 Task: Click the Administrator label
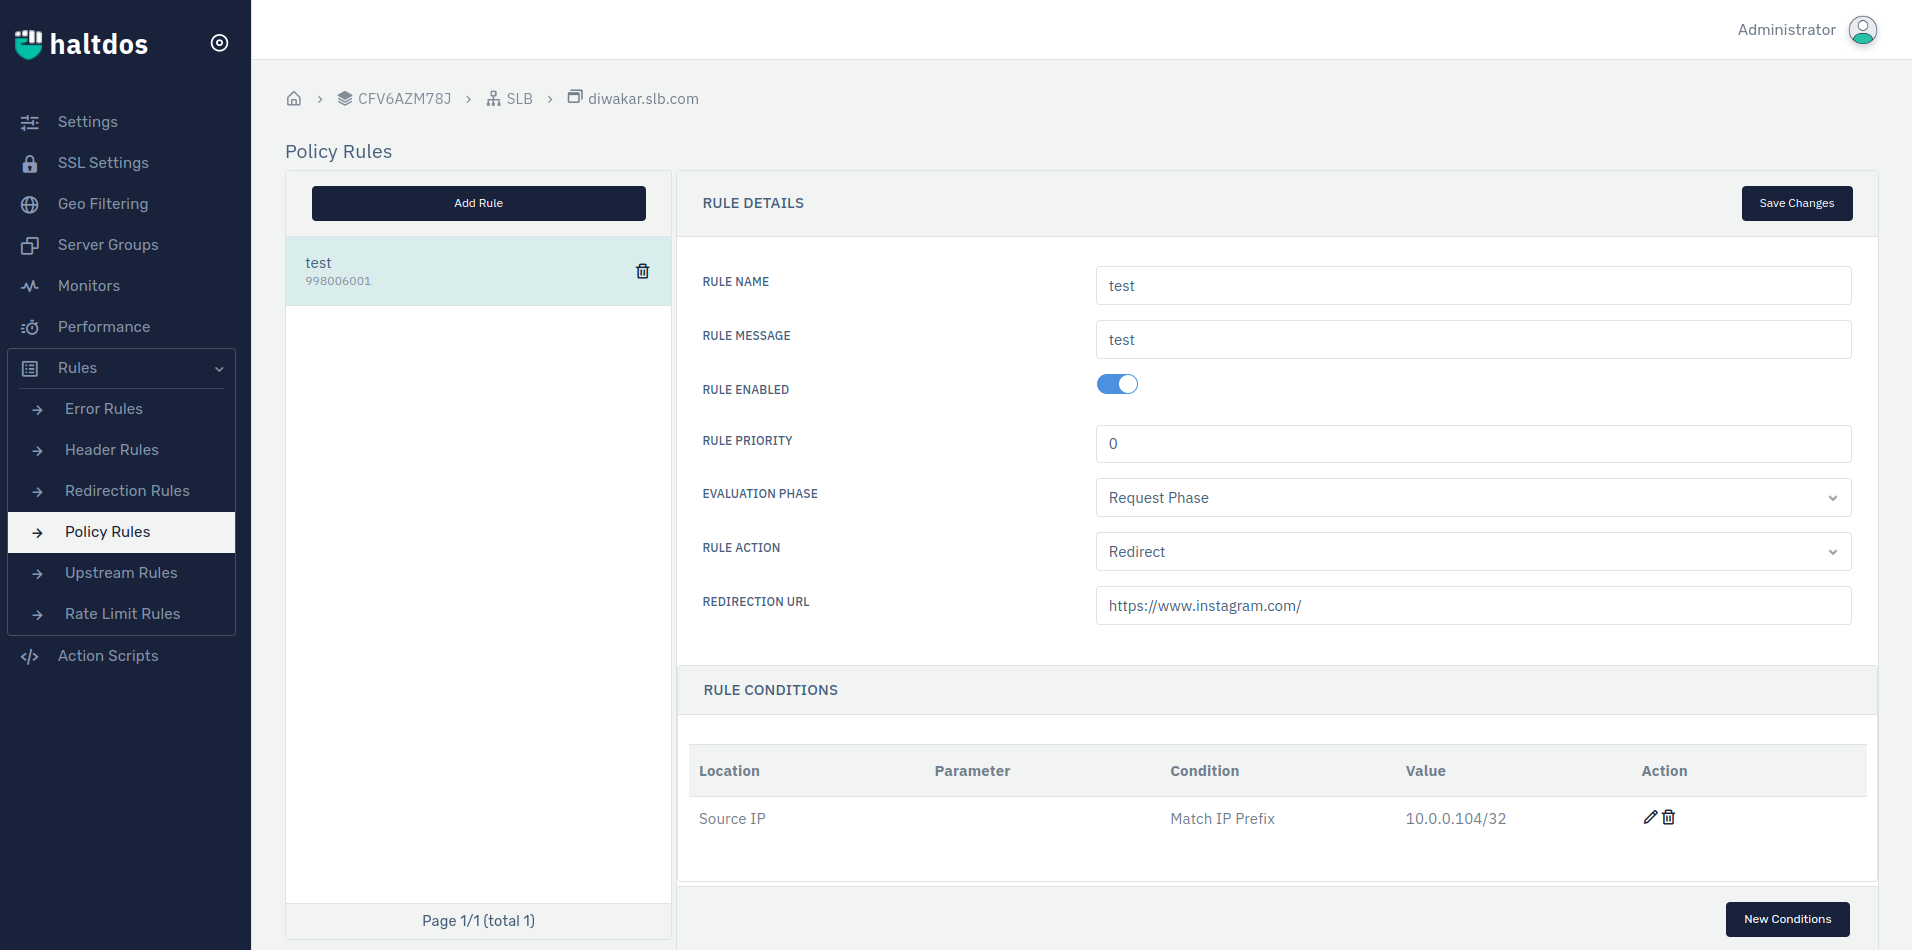pos(1787,30)
